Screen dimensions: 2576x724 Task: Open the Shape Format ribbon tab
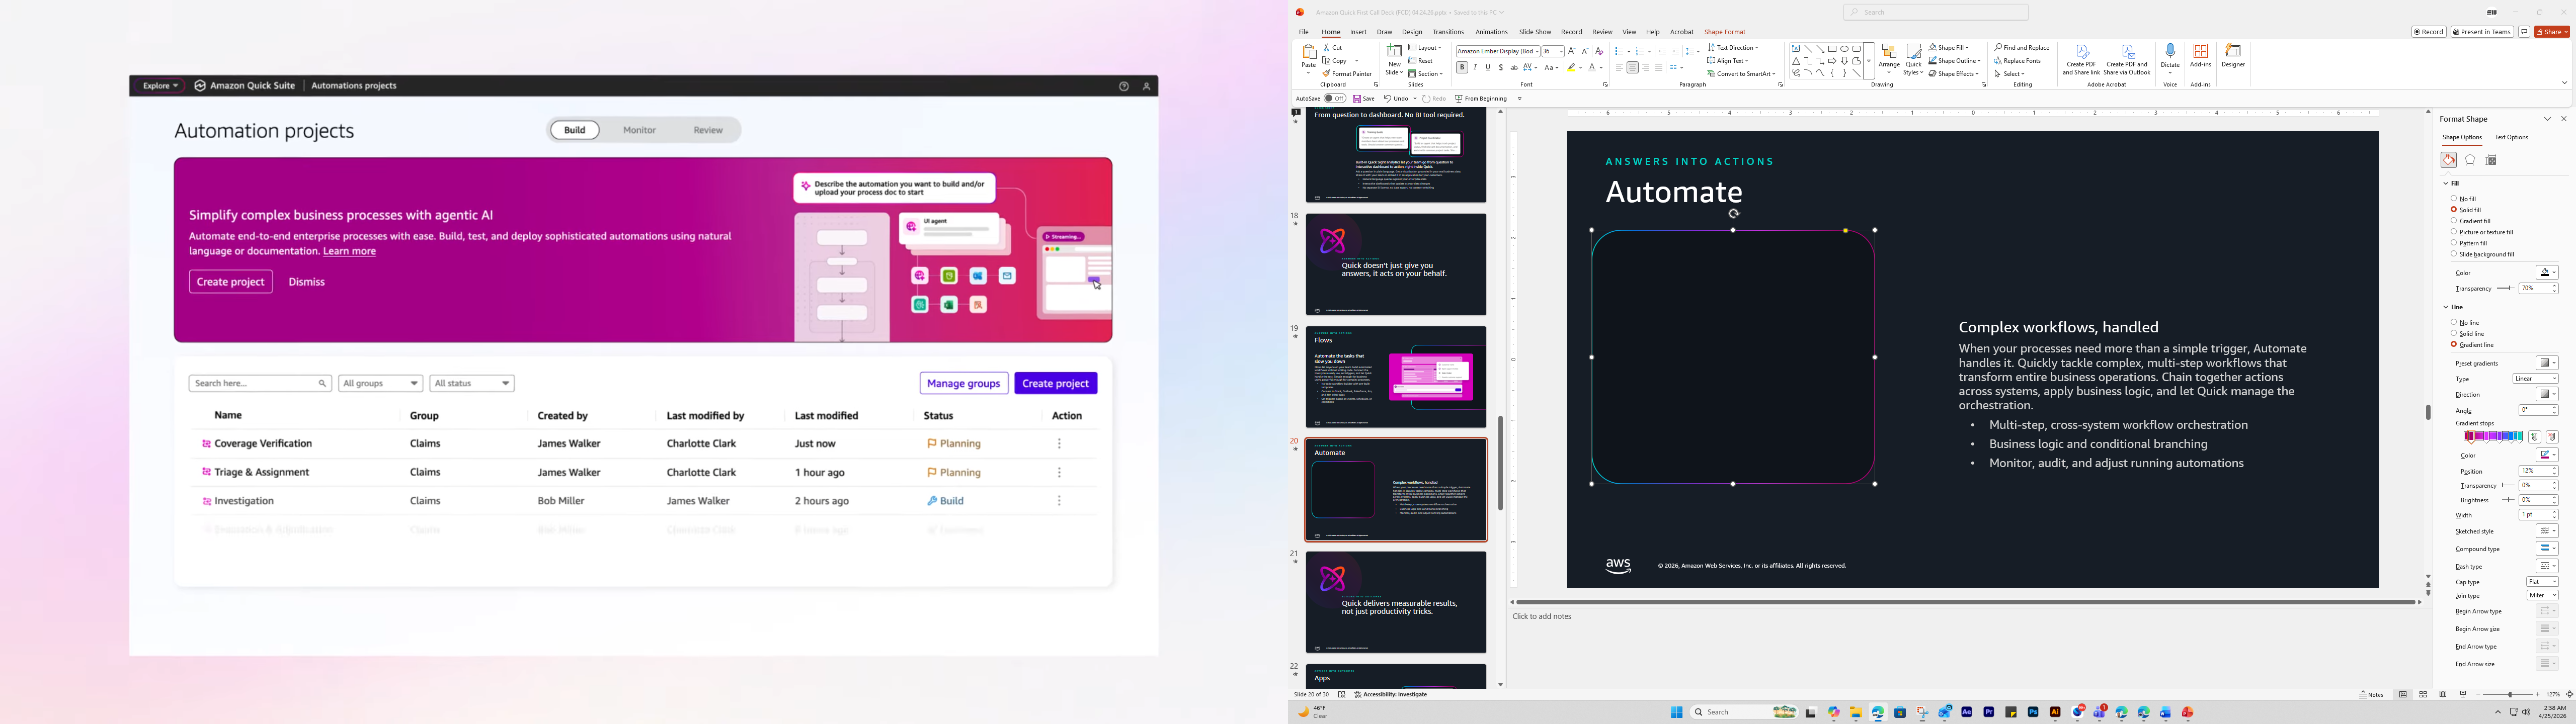(1725, 32)
